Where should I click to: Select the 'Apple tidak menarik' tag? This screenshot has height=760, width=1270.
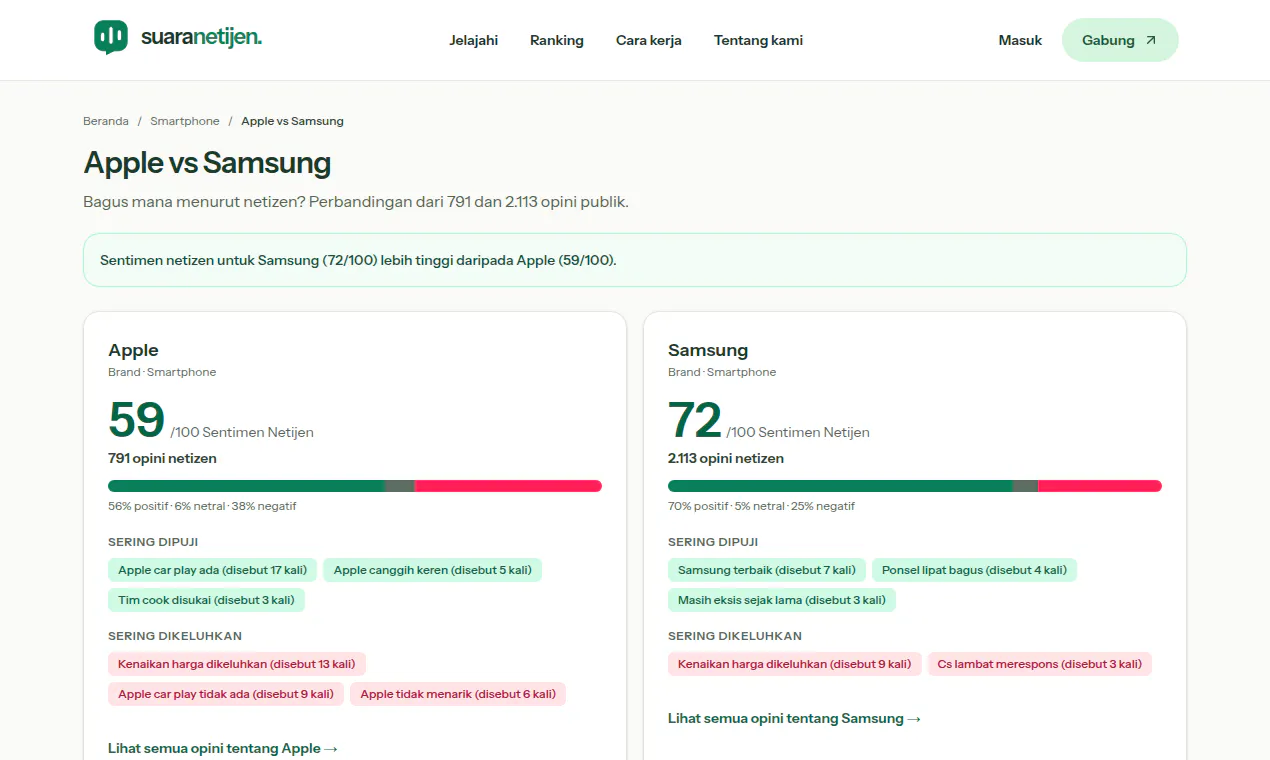click(x=458, y=694)
